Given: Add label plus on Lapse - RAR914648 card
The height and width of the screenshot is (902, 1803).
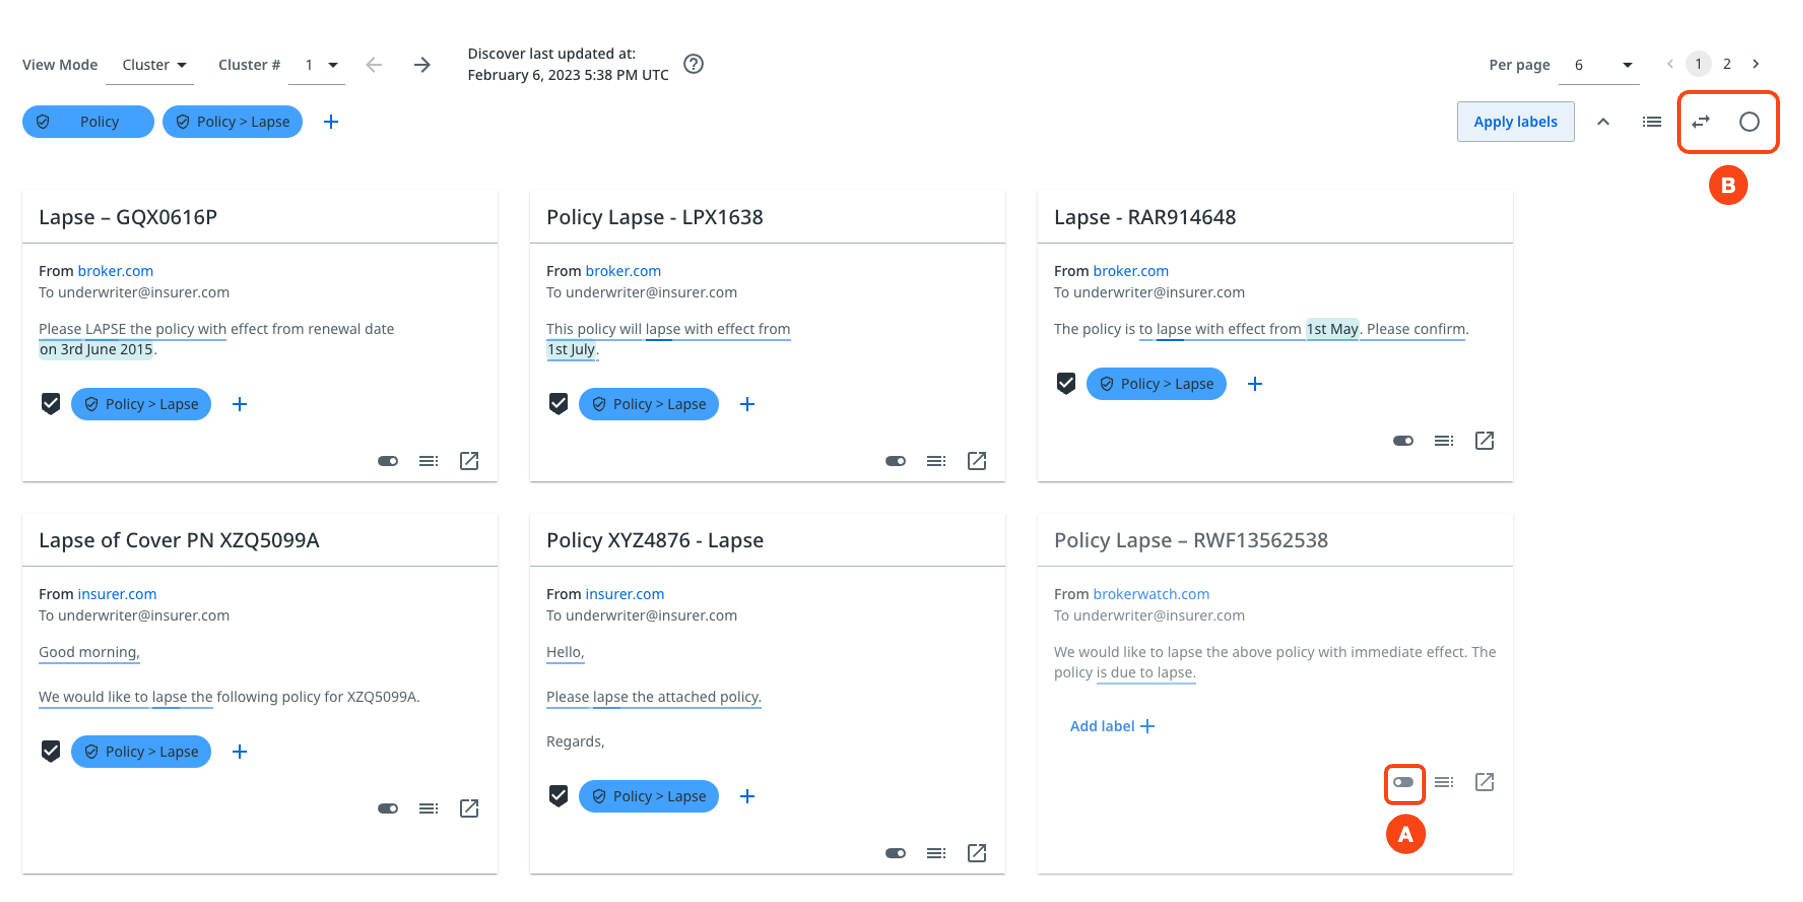Looking at the screenshot, I should 1255,384.
